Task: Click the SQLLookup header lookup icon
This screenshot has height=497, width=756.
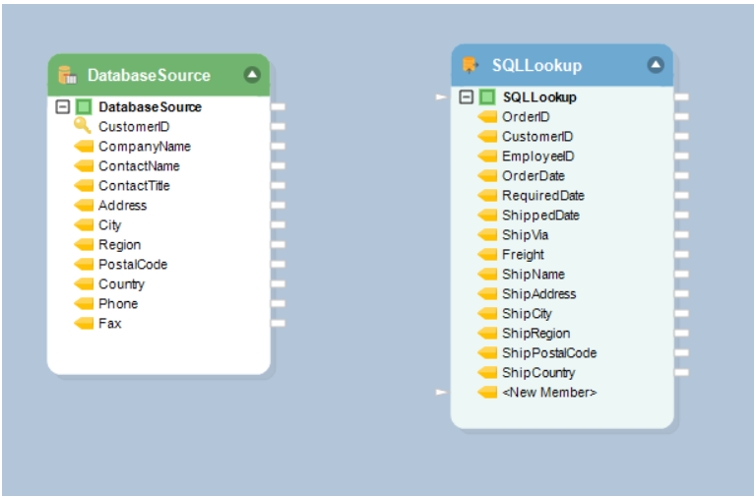Action: click(471, 65)
